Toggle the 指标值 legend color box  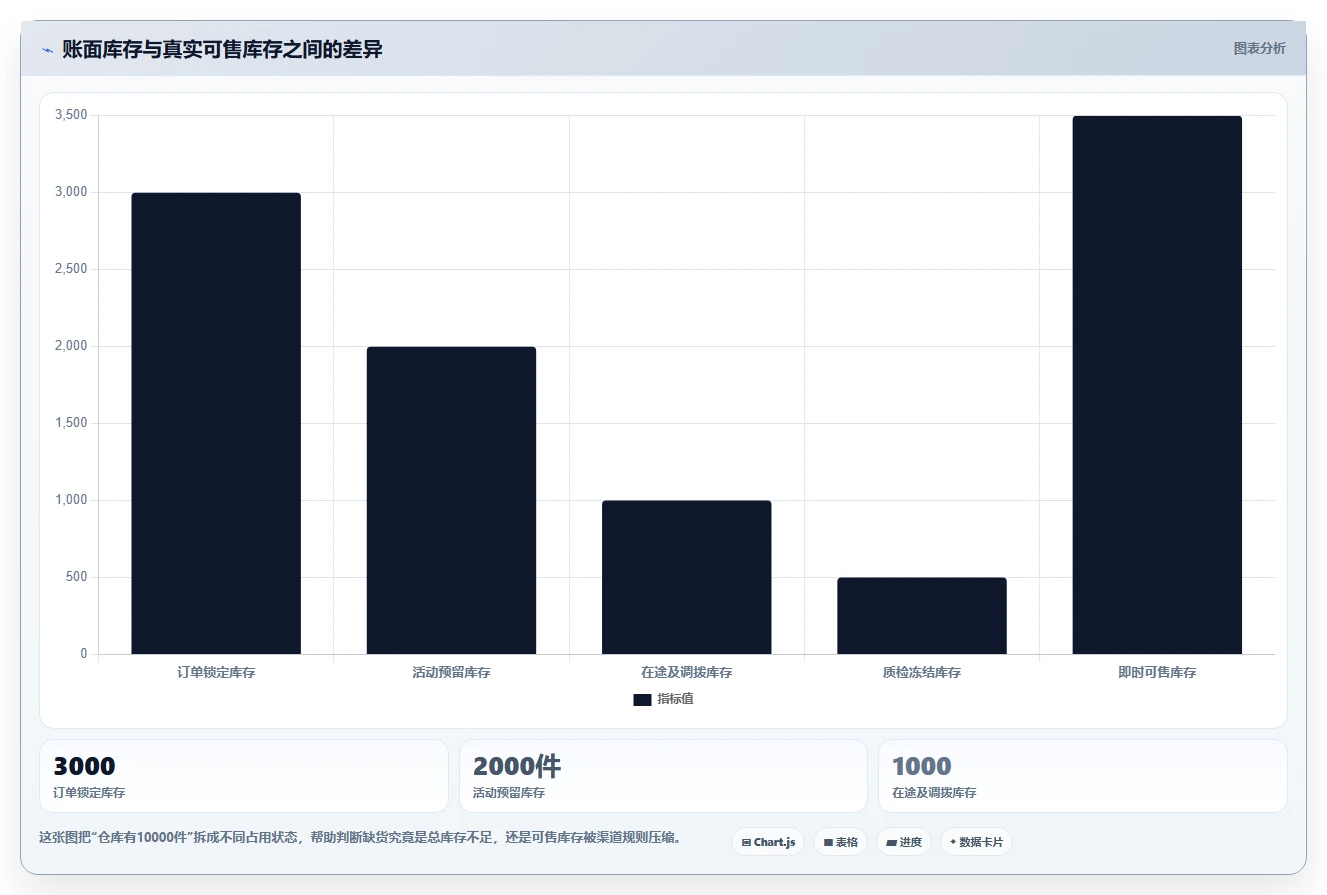(642, 699)
